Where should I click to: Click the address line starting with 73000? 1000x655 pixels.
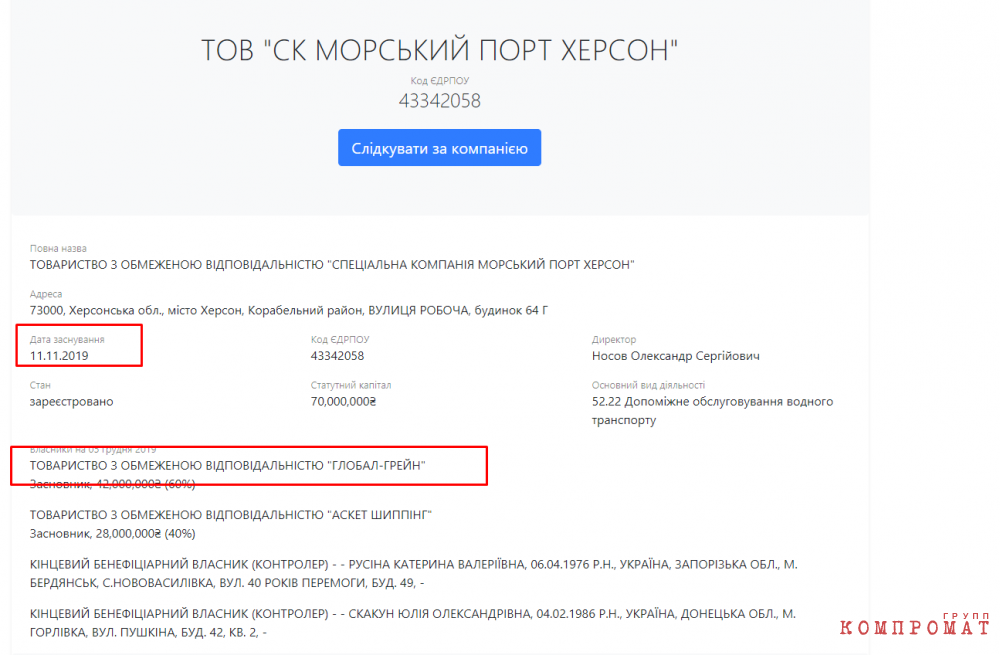[289, 311]
